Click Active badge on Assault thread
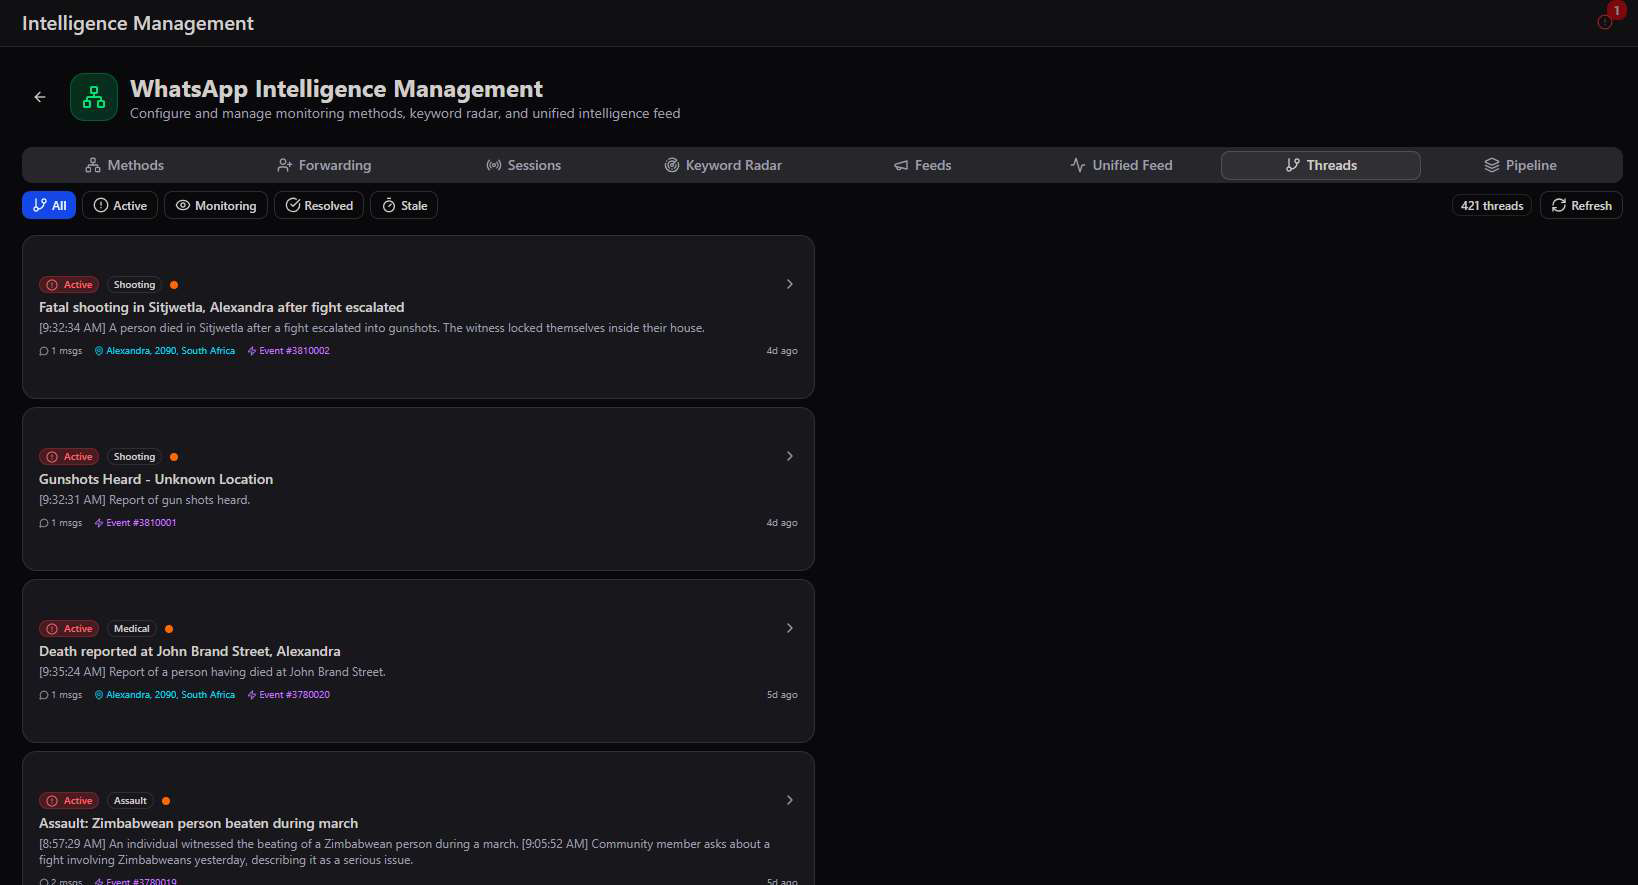1638x885 pixels. 69,801
